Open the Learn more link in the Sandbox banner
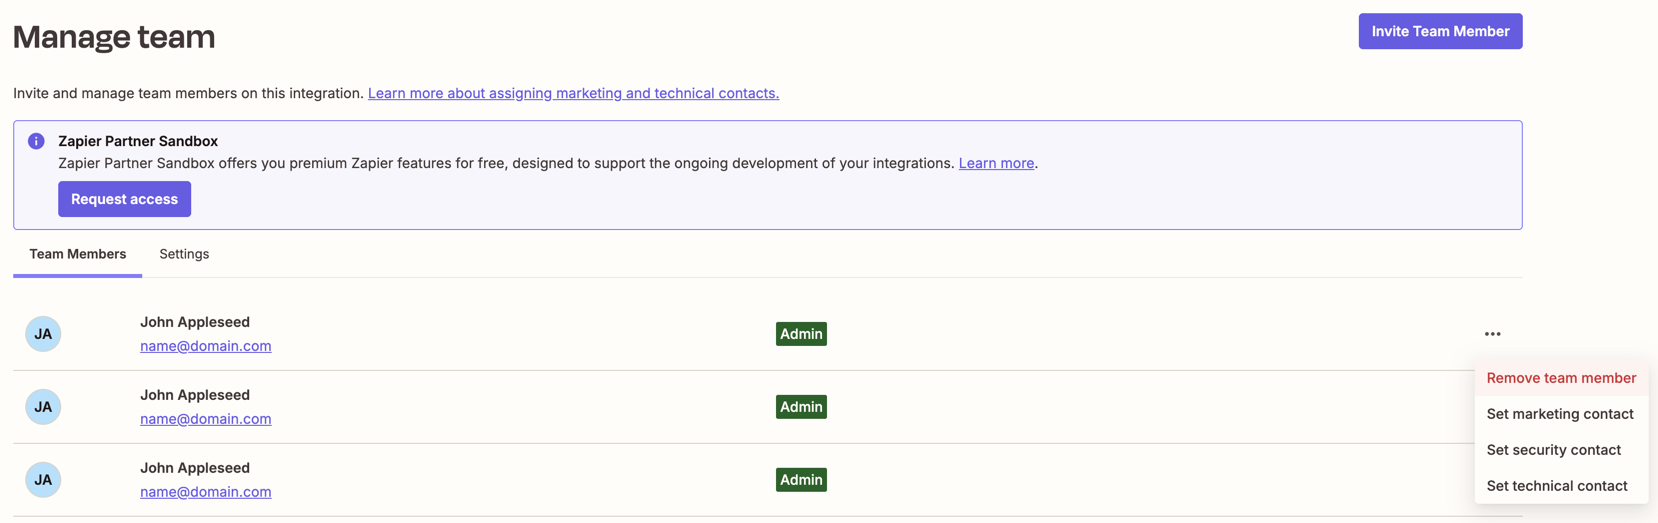Screen dimensions: 1658x523 point(995,163)
